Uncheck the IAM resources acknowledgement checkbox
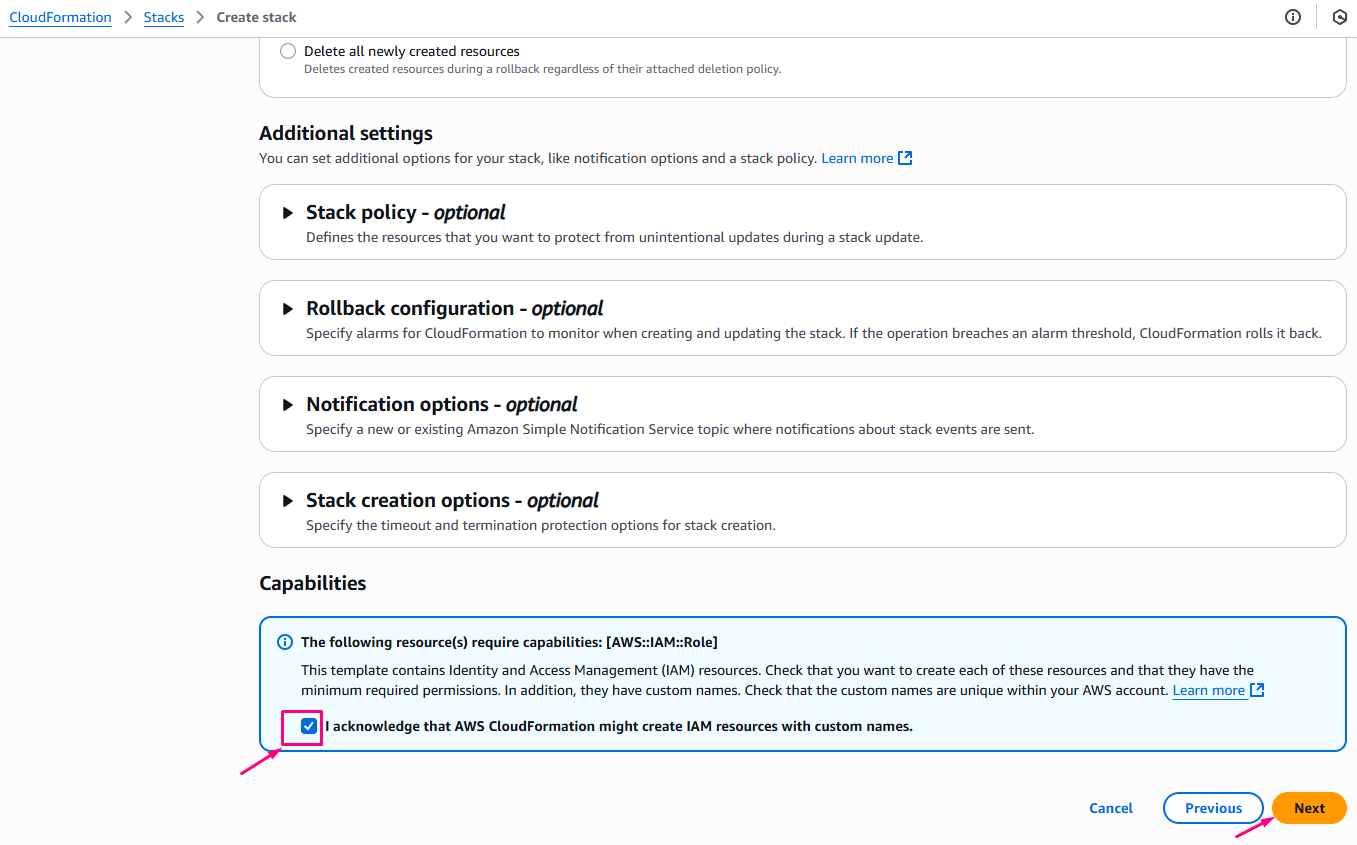The width and height of the screenshot is (1357, 845). (x=309, y=726)
